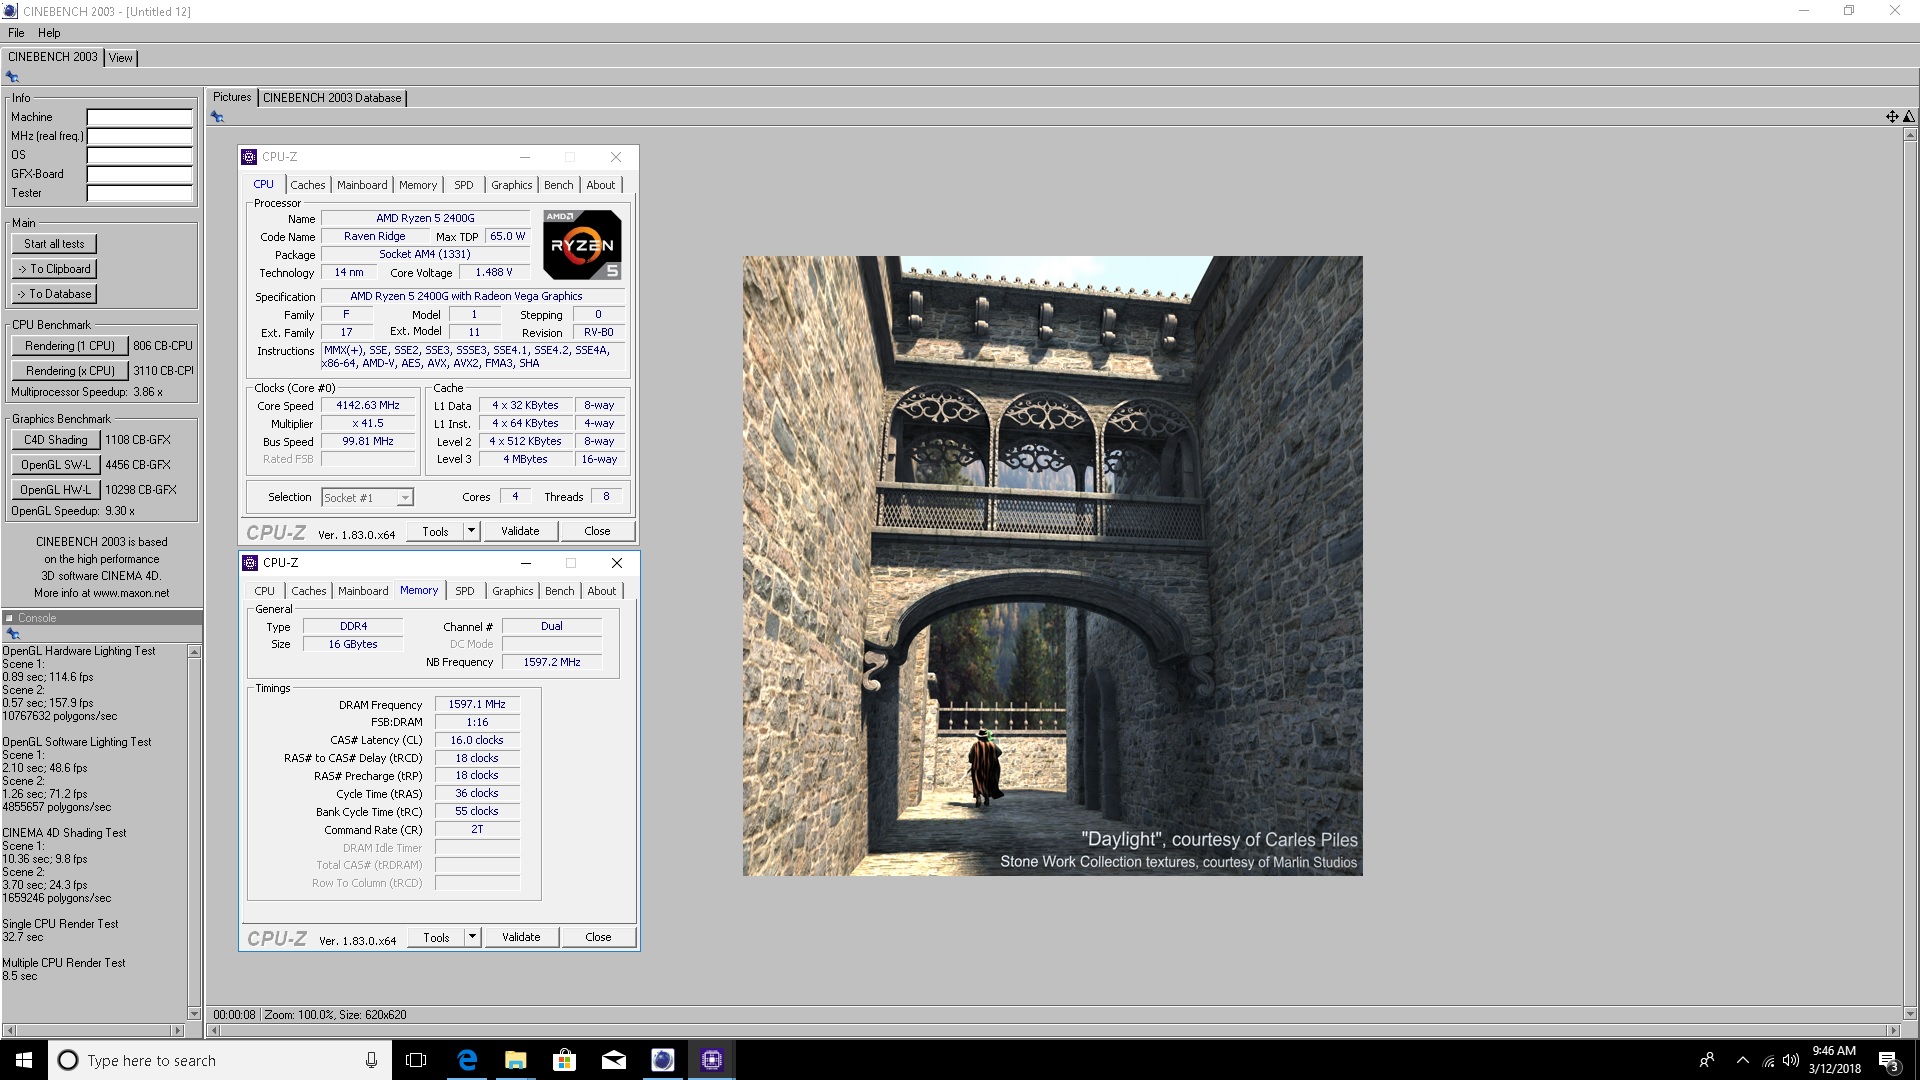Open People icon in system tray
This screenshot has width=1920, height=1080.
[x=1707, y=1060]
